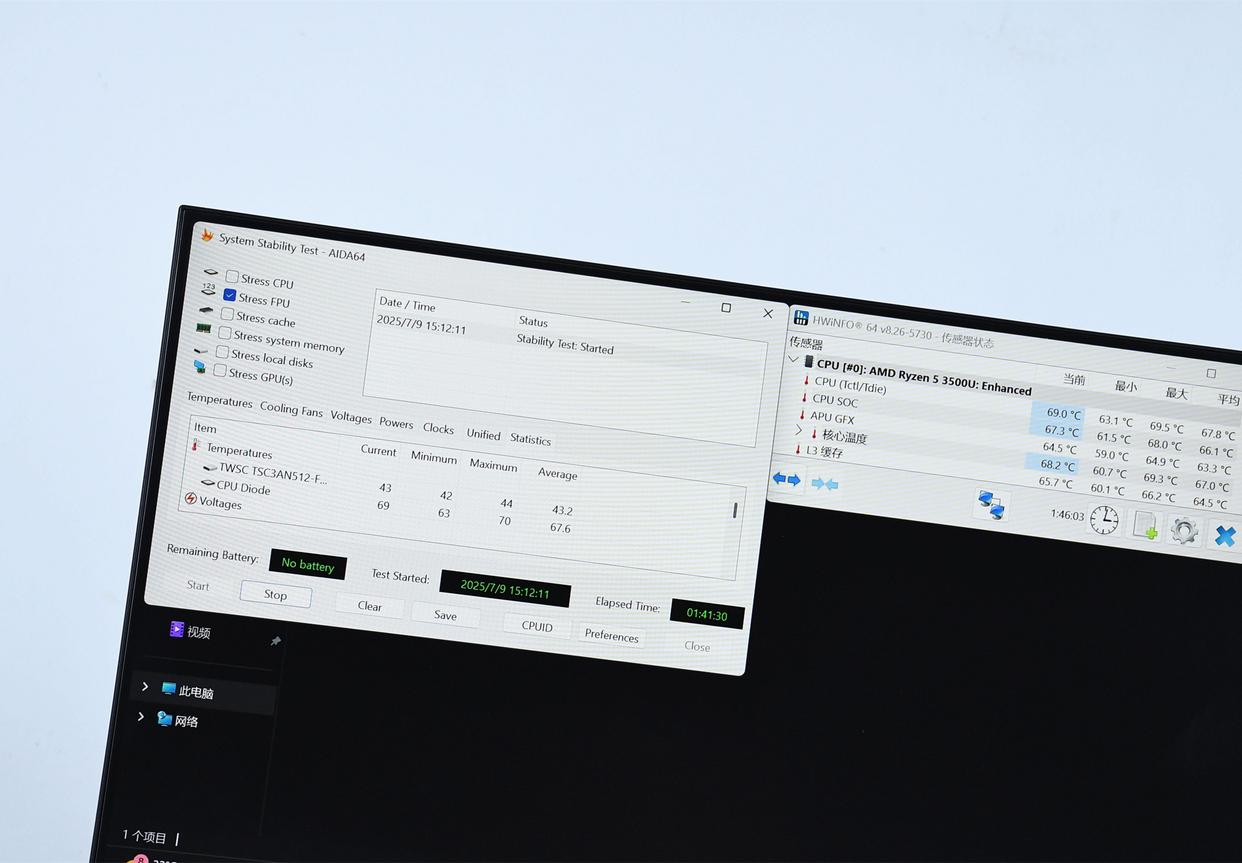Click the thermometer icon beside APU GFX
Image resolution: width=1242 pixels, height=863 pixels.
coord(801,414)
